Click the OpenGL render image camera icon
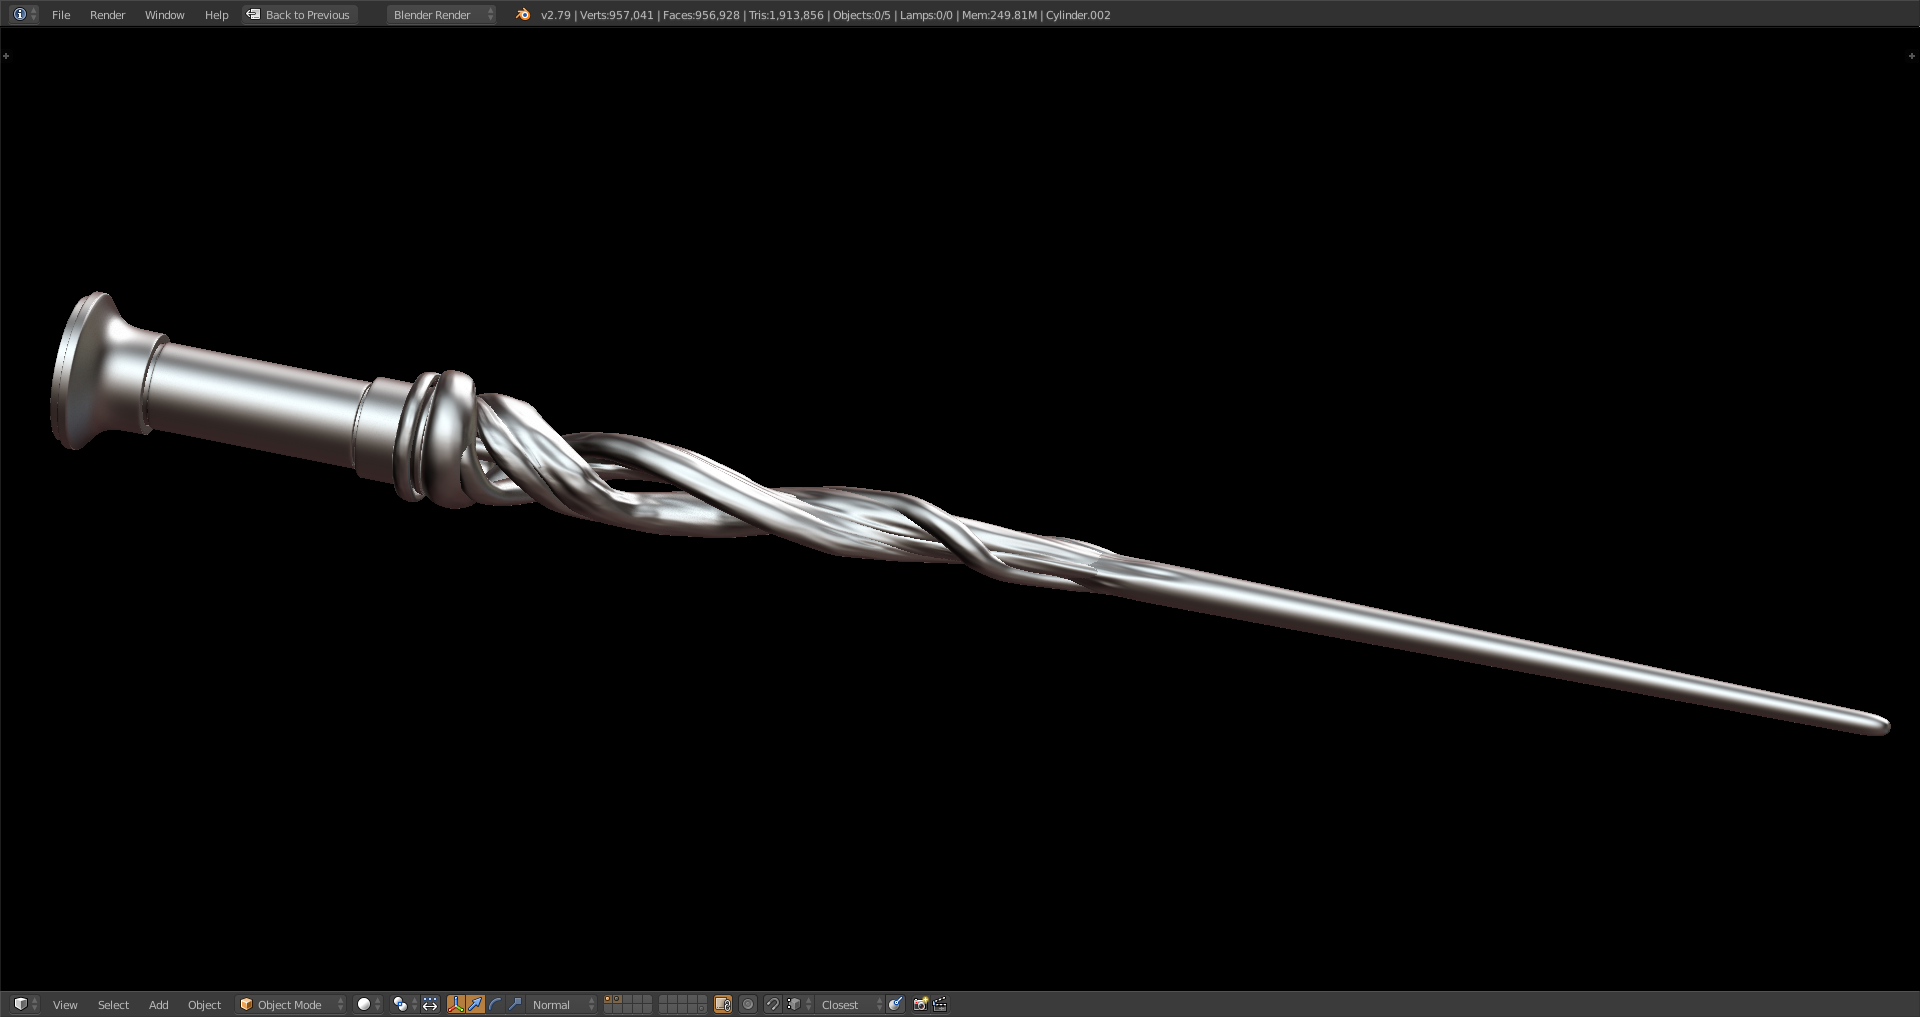Viewport: 1920px width, 1017px height. [921, 1004]
